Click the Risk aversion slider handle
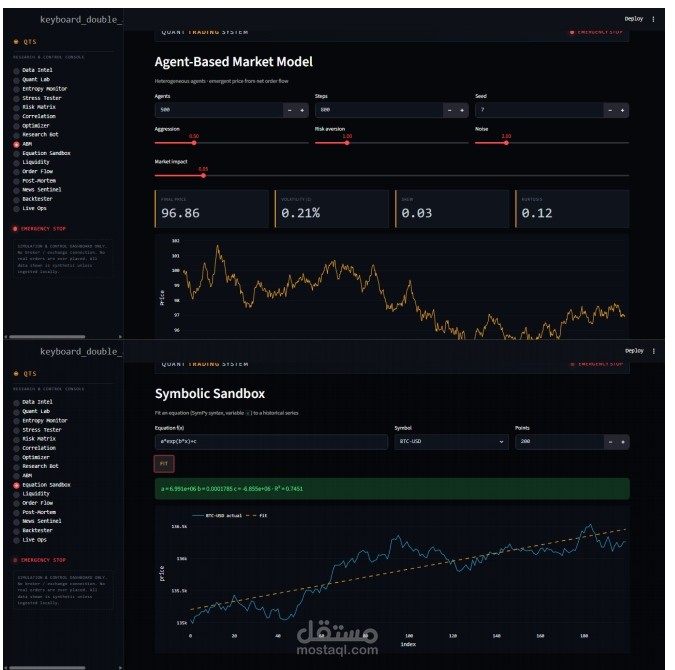 (347, 143)
